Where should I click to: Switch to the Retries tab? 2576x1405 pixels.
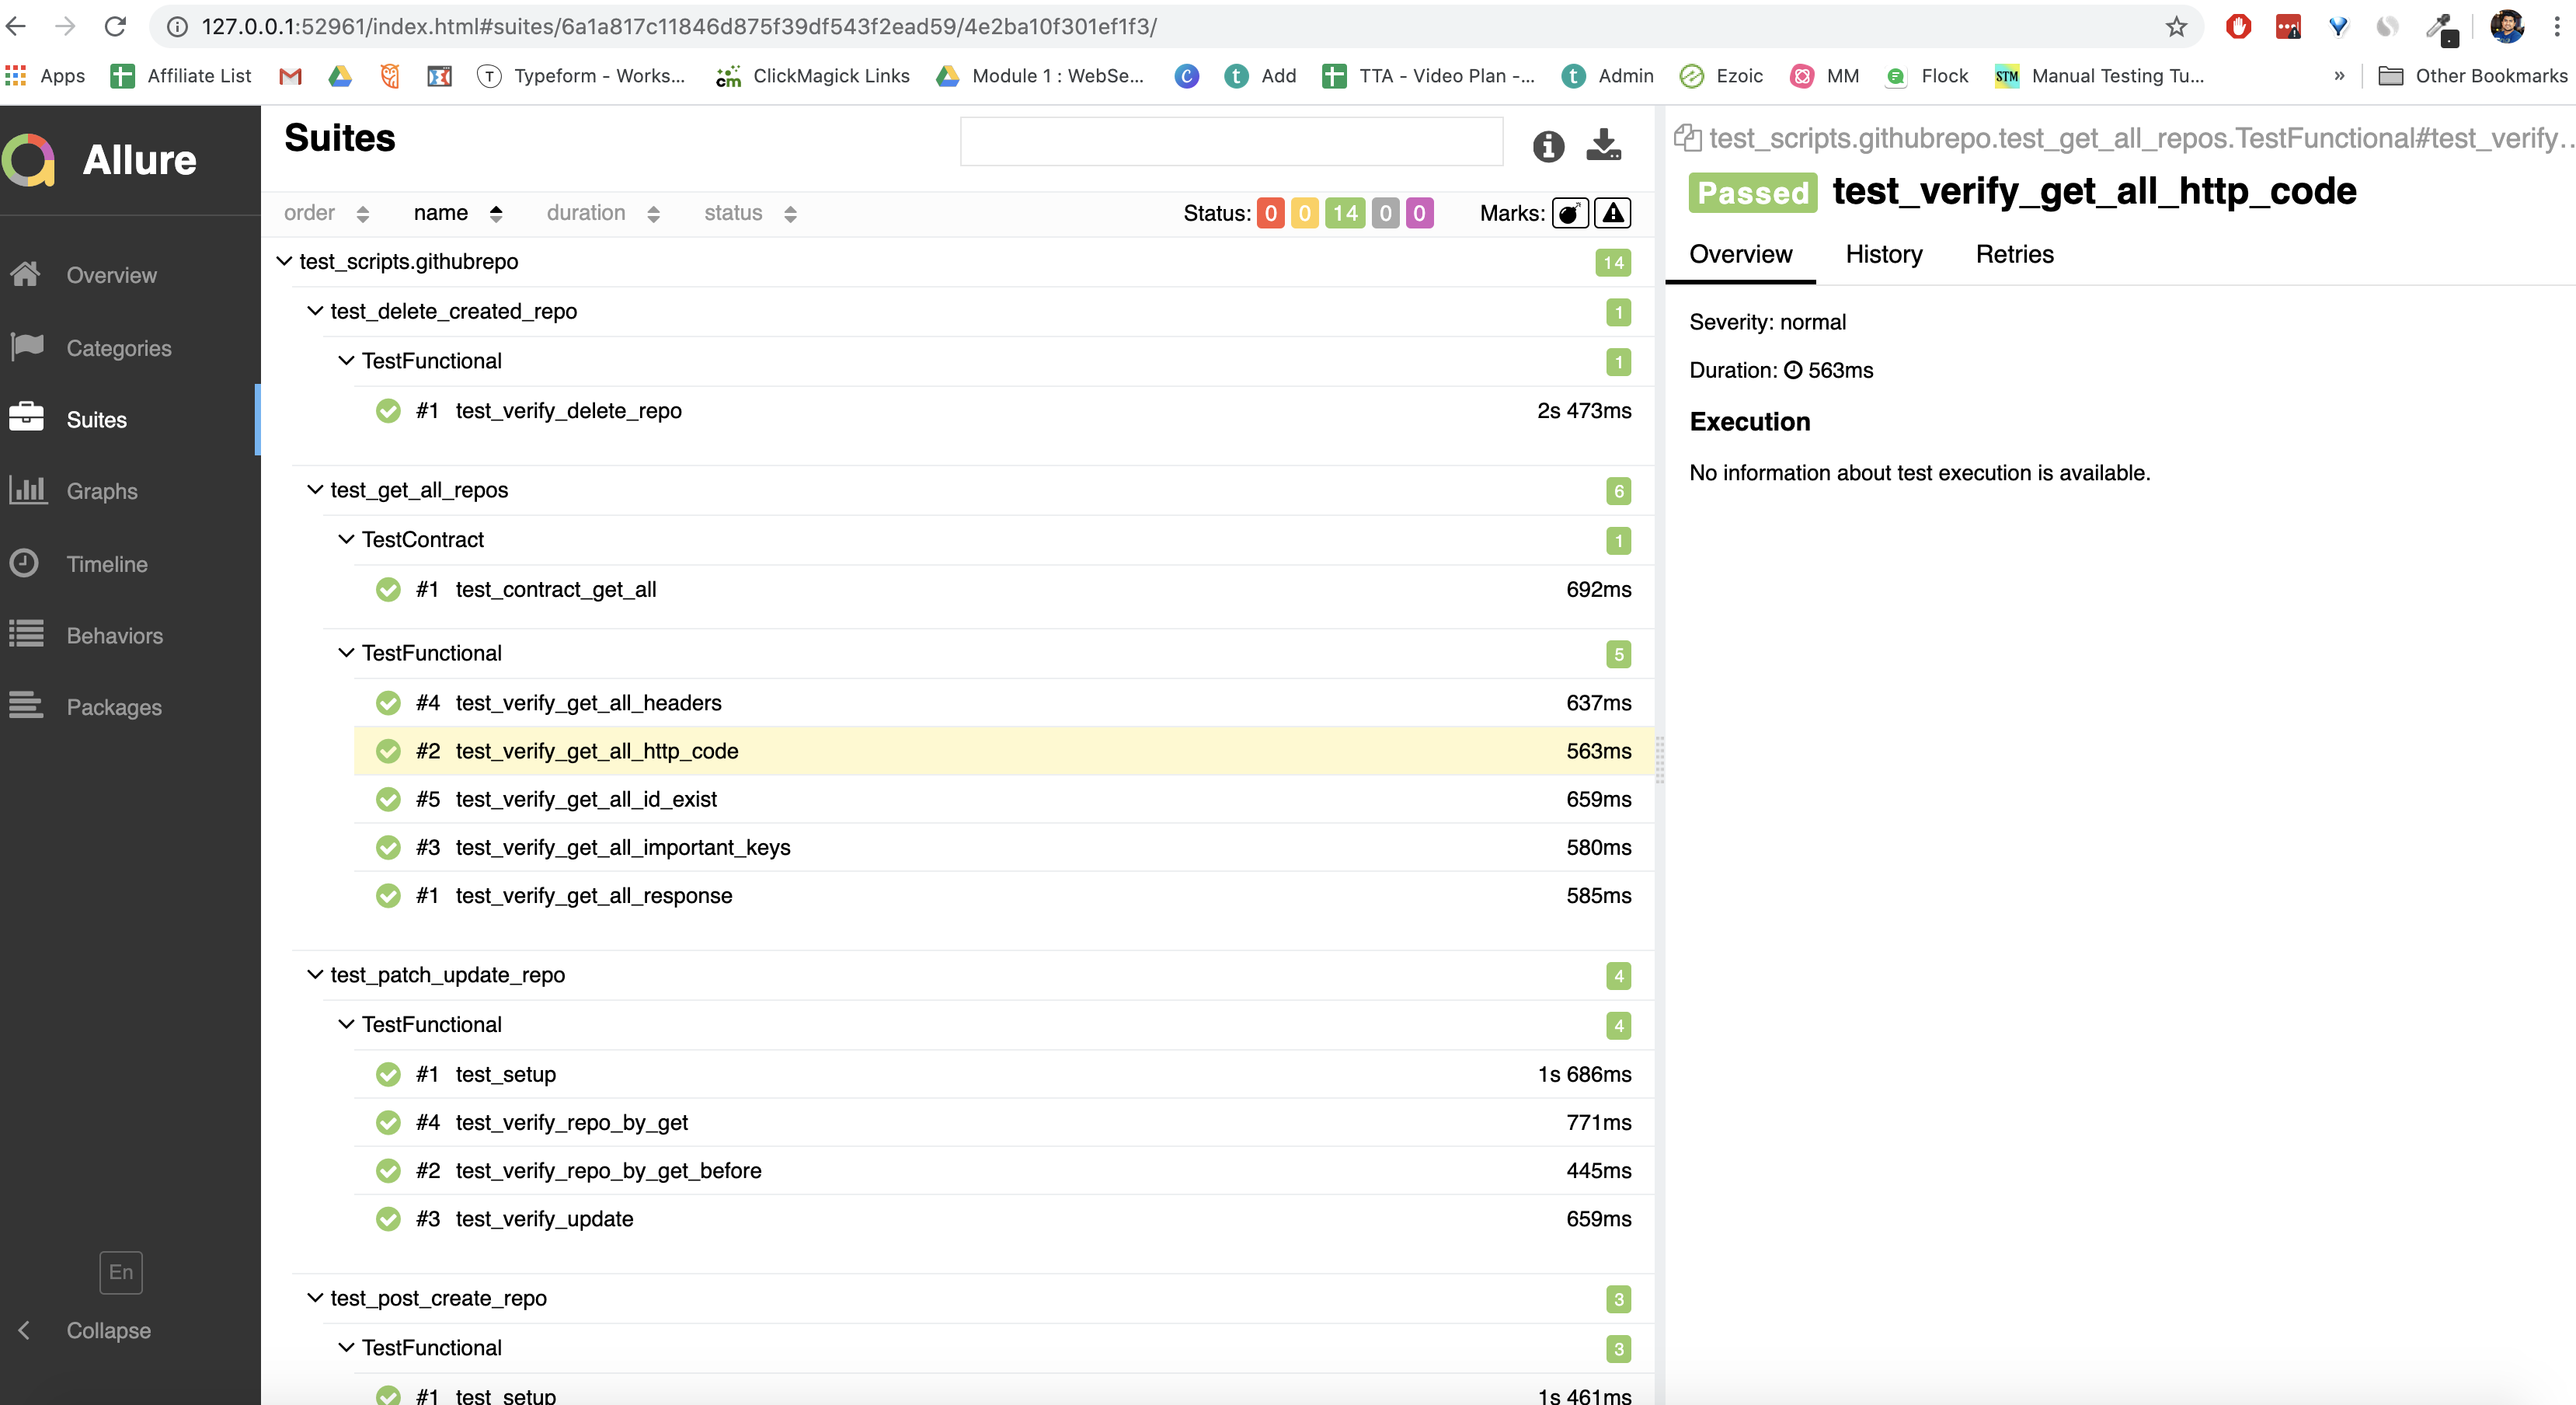point(2014,254)
